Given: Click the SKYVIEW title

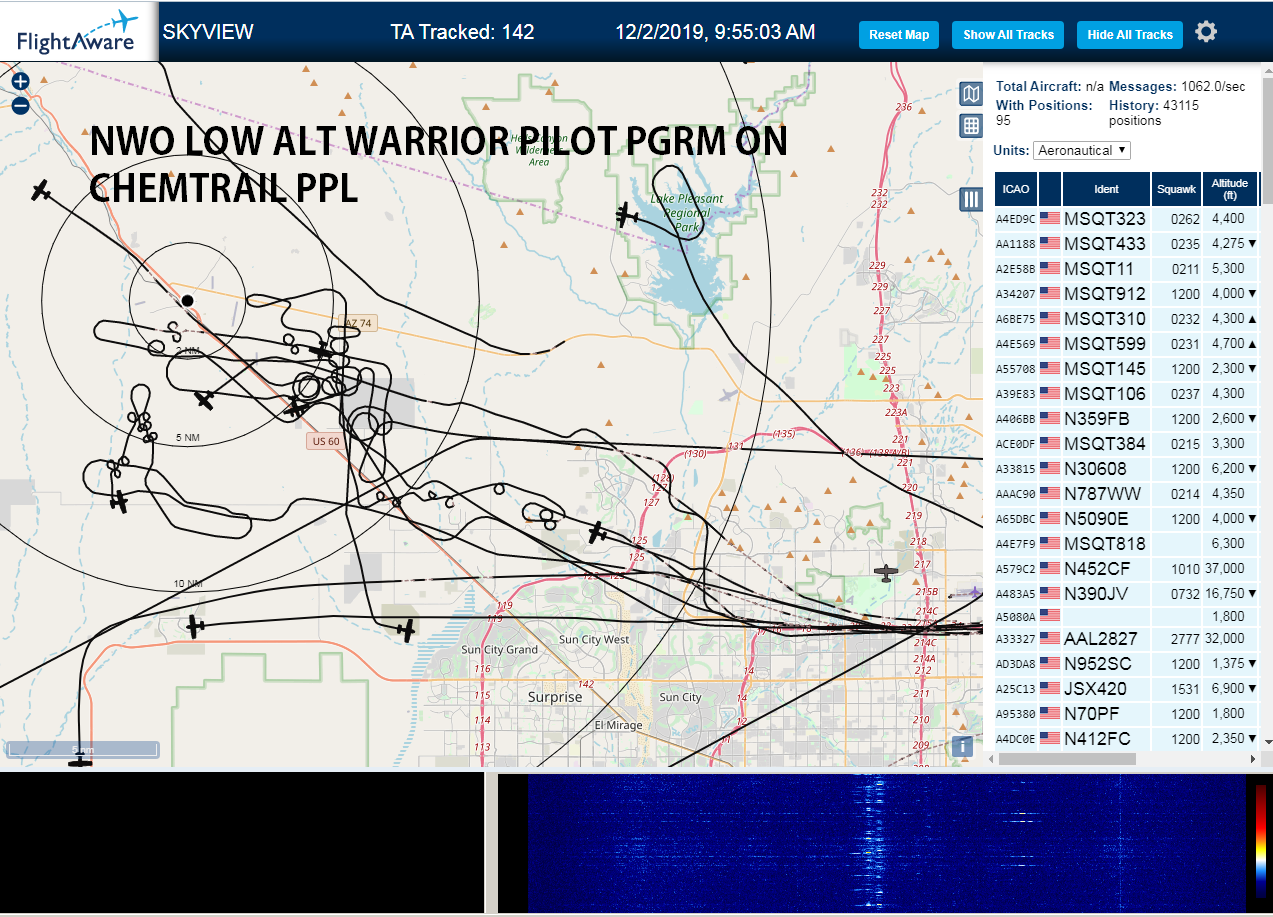Looking at the screenshot, I should 208,32.
